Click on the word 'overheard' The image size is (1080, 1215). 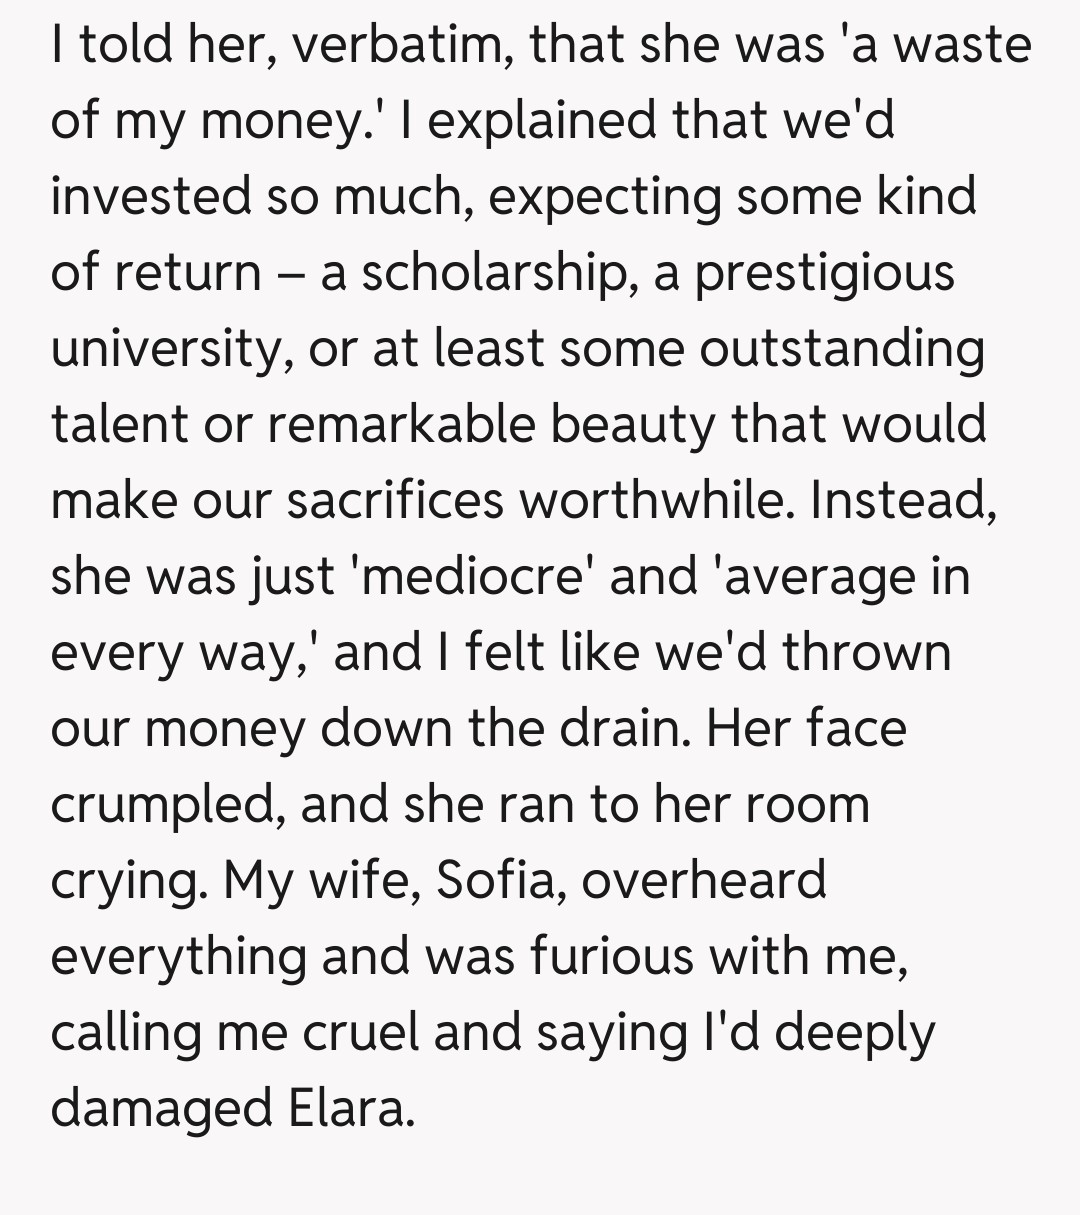pyautogui.click(x=704, y=880)
